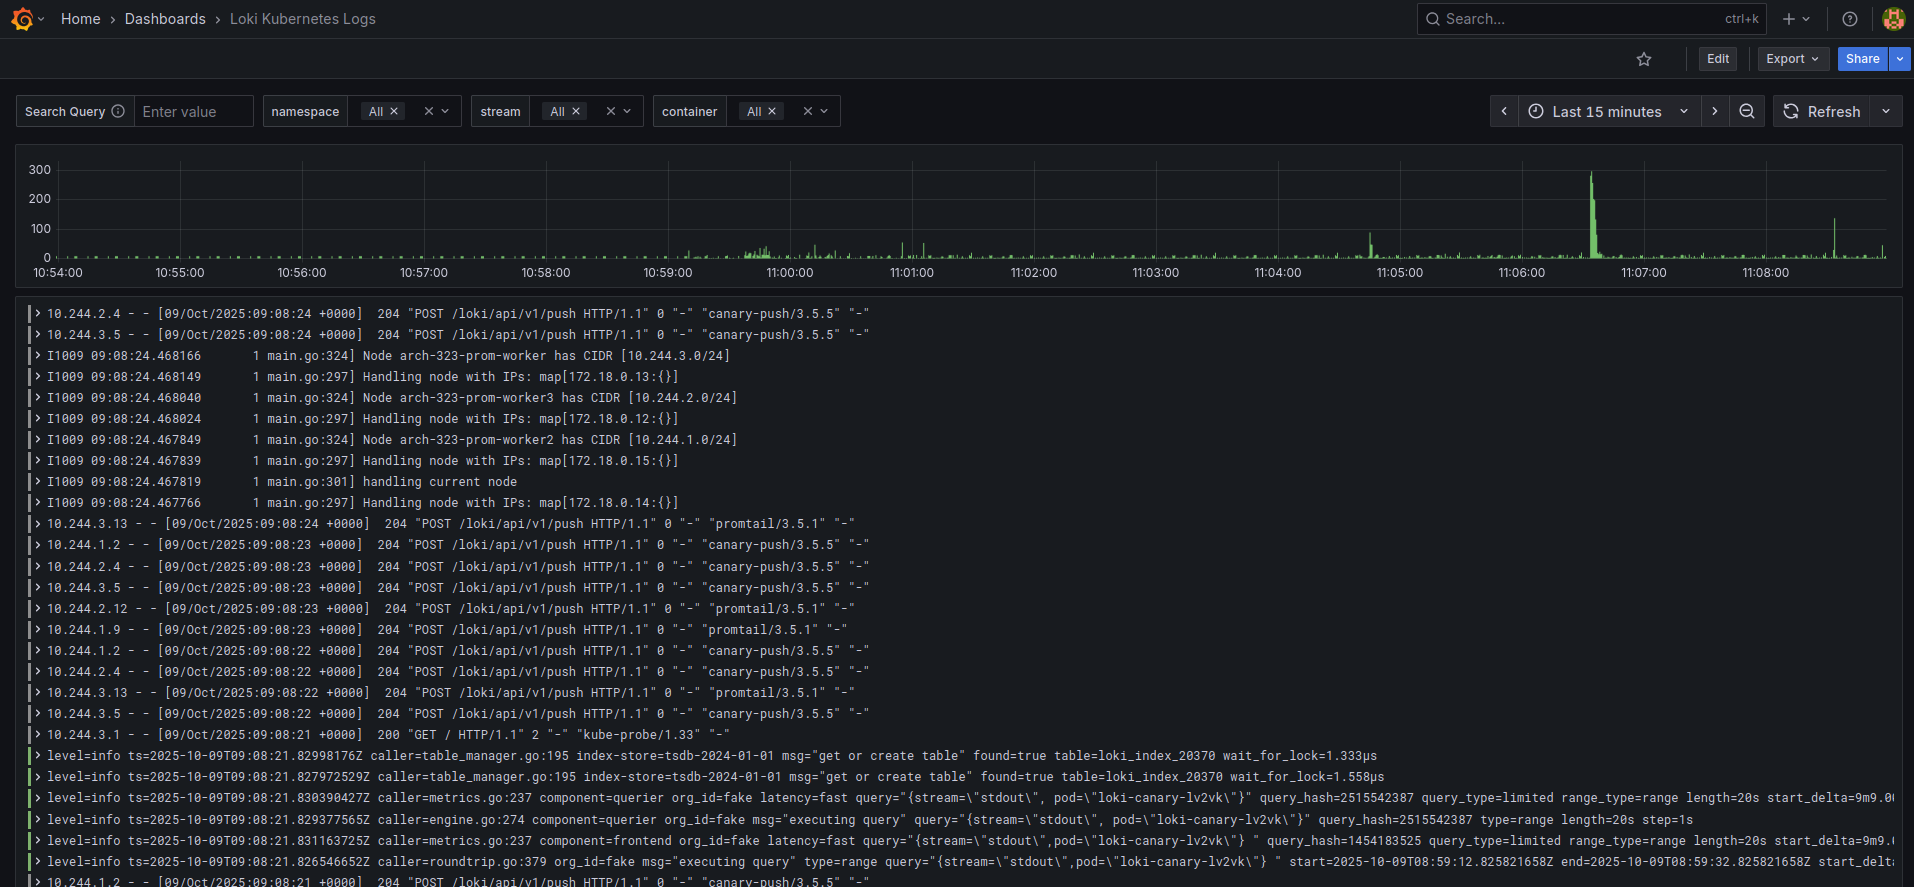The image size is (1914, 887).
Task: Shift time range forward with right arrow
Action: tap(1715, 111)
